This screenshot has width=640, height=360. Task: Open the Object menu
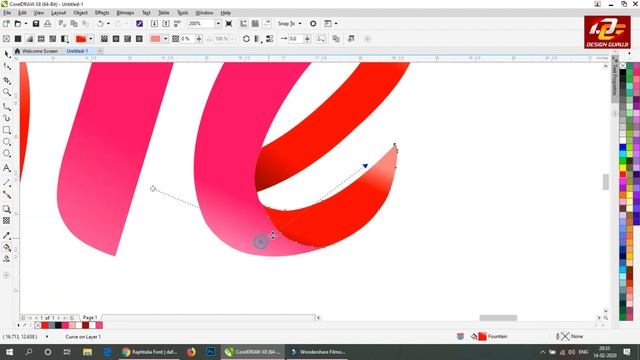coord(80,13)
